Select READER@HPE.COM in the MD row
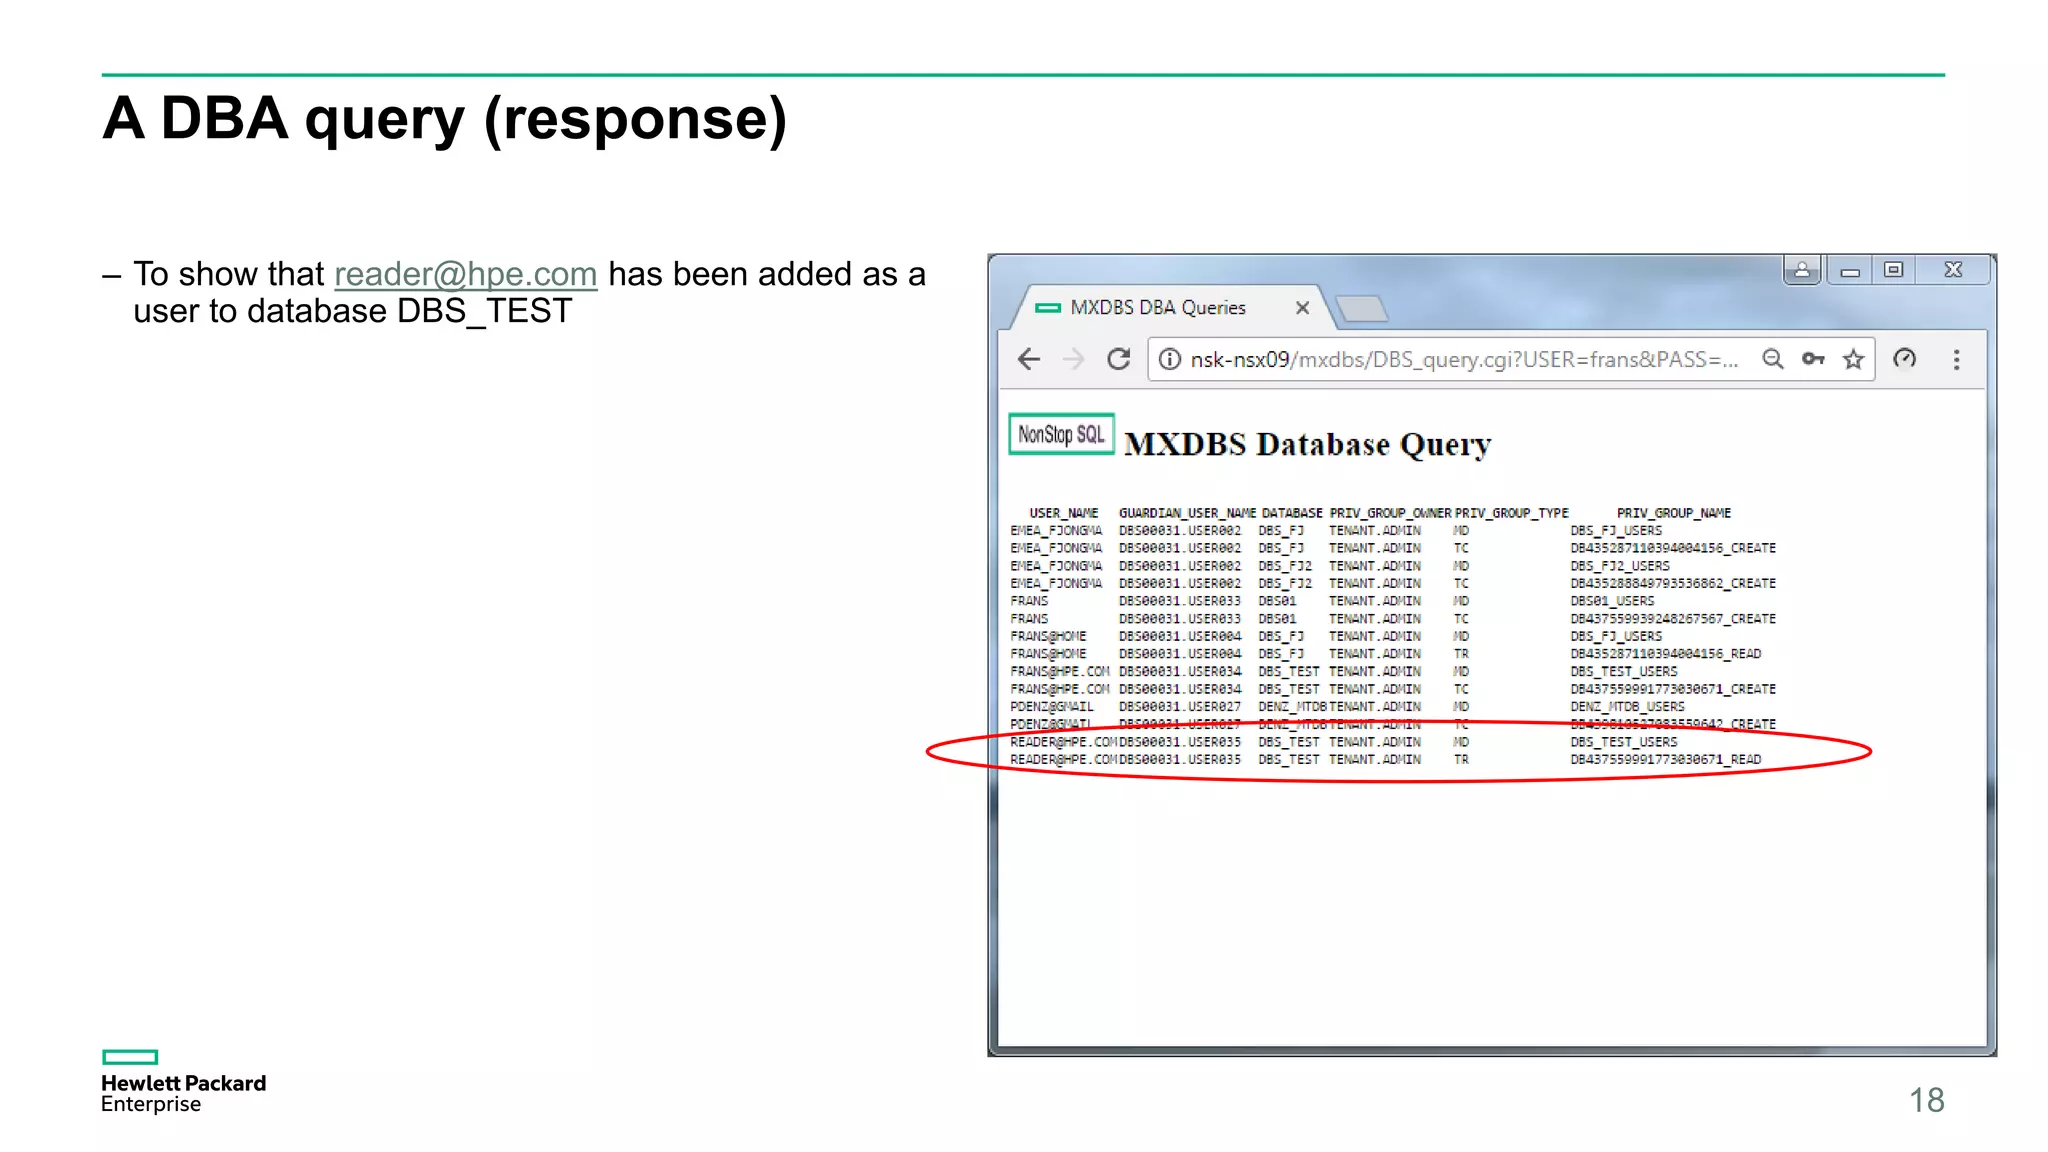Viewport: 2048px width, 1152px height. tap(1064, 742)
